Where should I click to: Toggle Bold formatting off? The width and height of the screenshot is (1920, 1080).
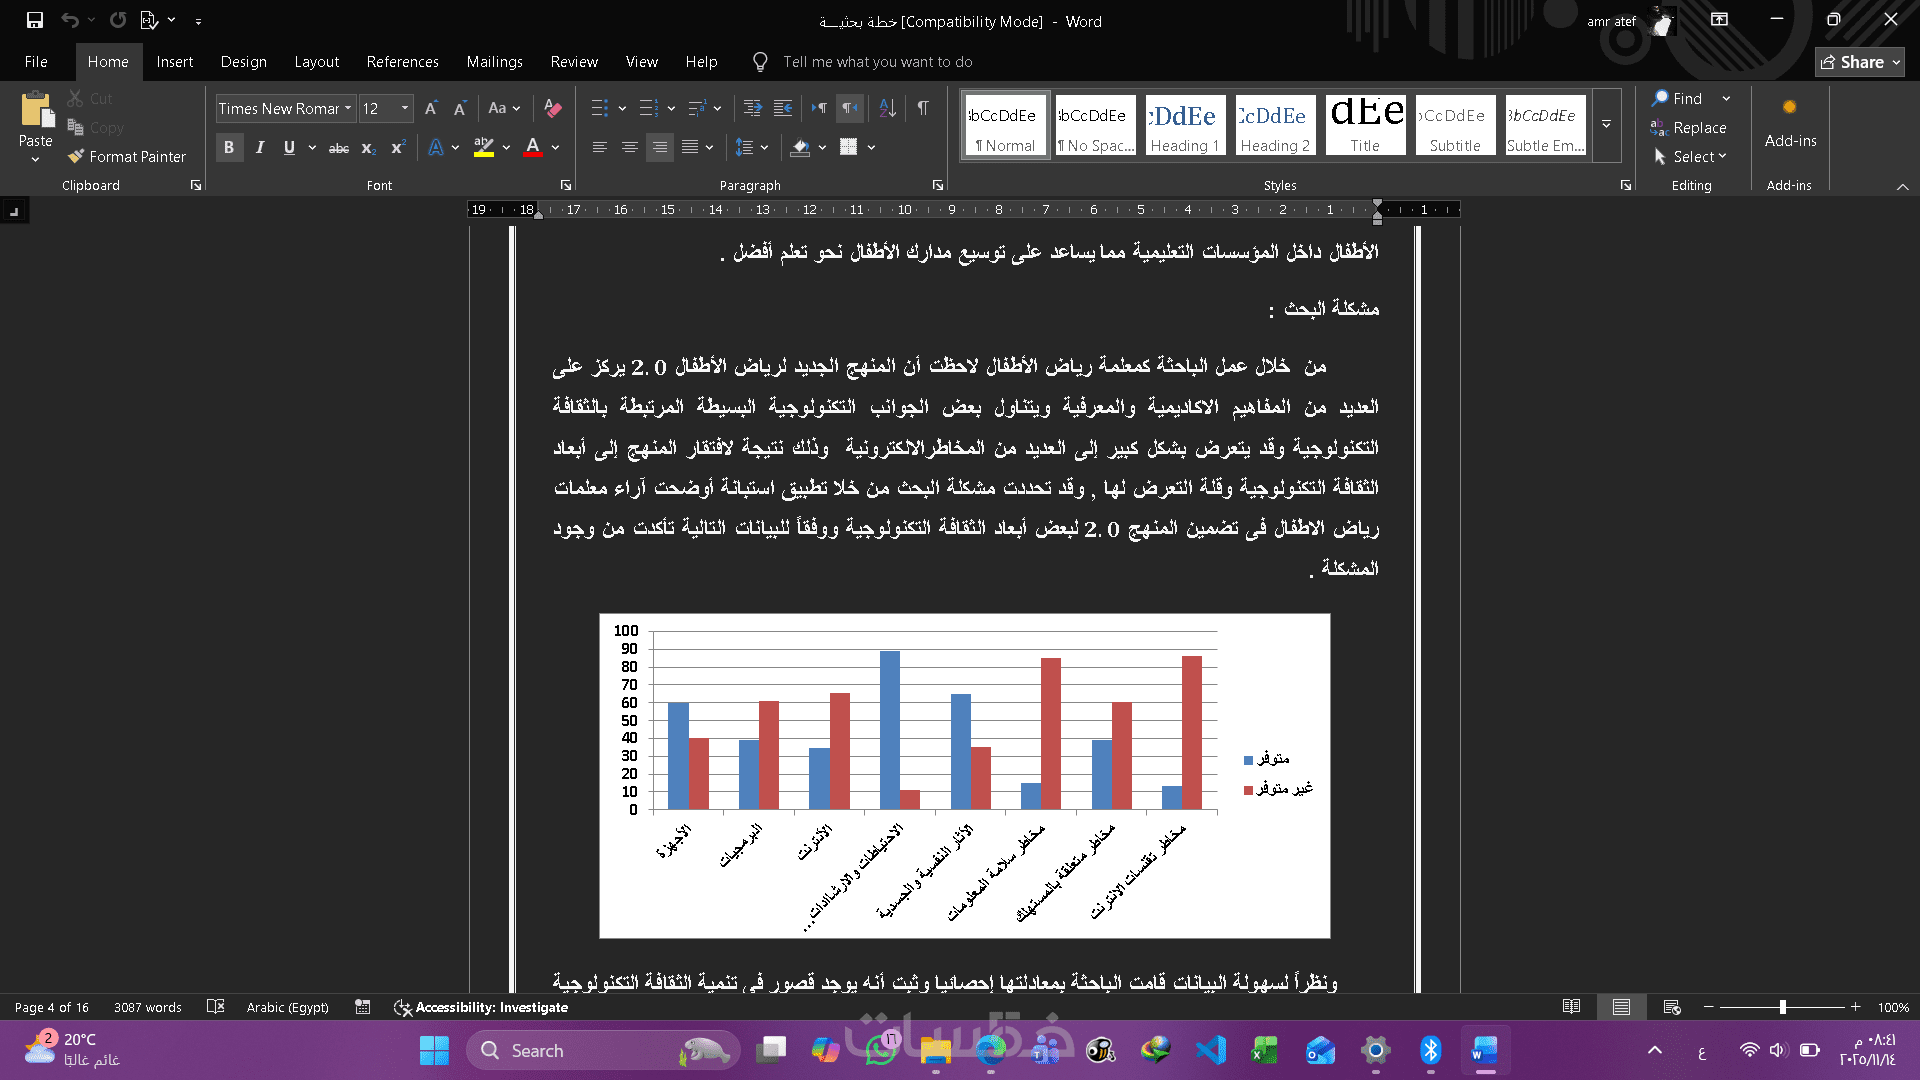pos(229,148)
